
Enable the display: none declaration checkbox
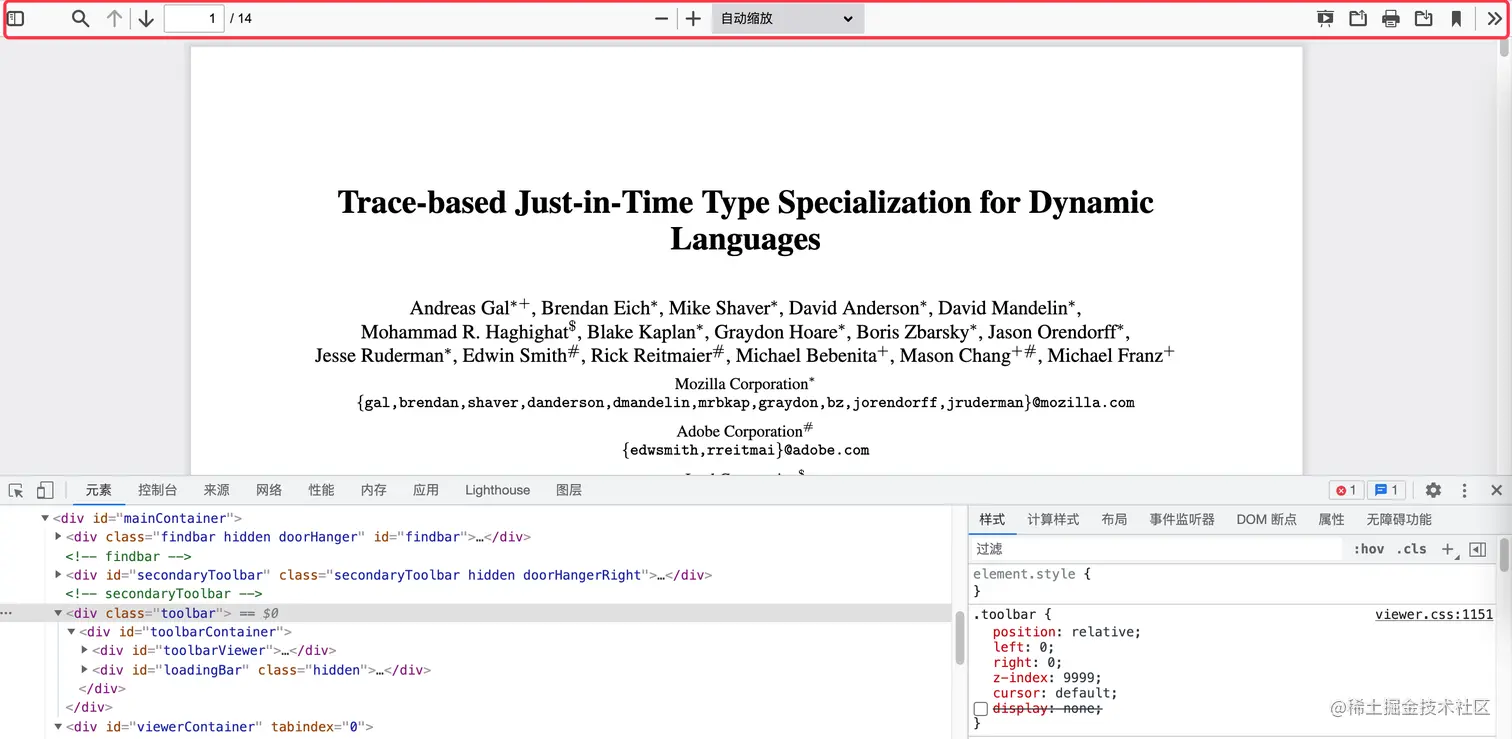point(981,709)
